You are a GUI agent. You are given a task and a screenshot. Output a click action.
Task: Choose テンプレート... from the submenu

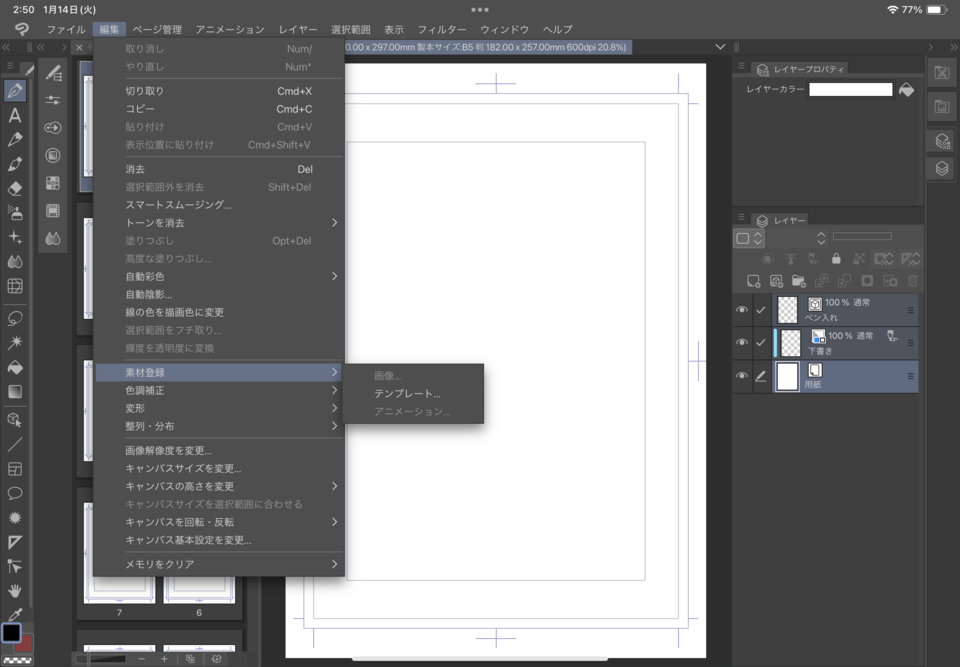click(407, 394)
